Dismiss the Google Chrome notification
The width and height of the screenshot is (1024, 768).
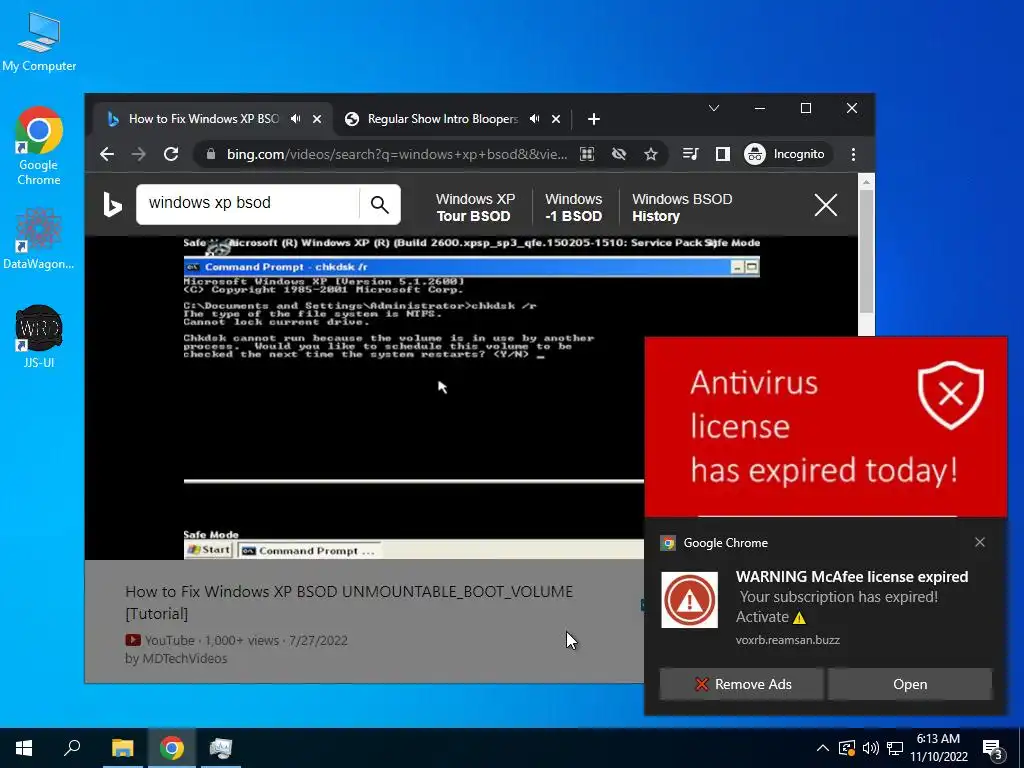point(979,542)
